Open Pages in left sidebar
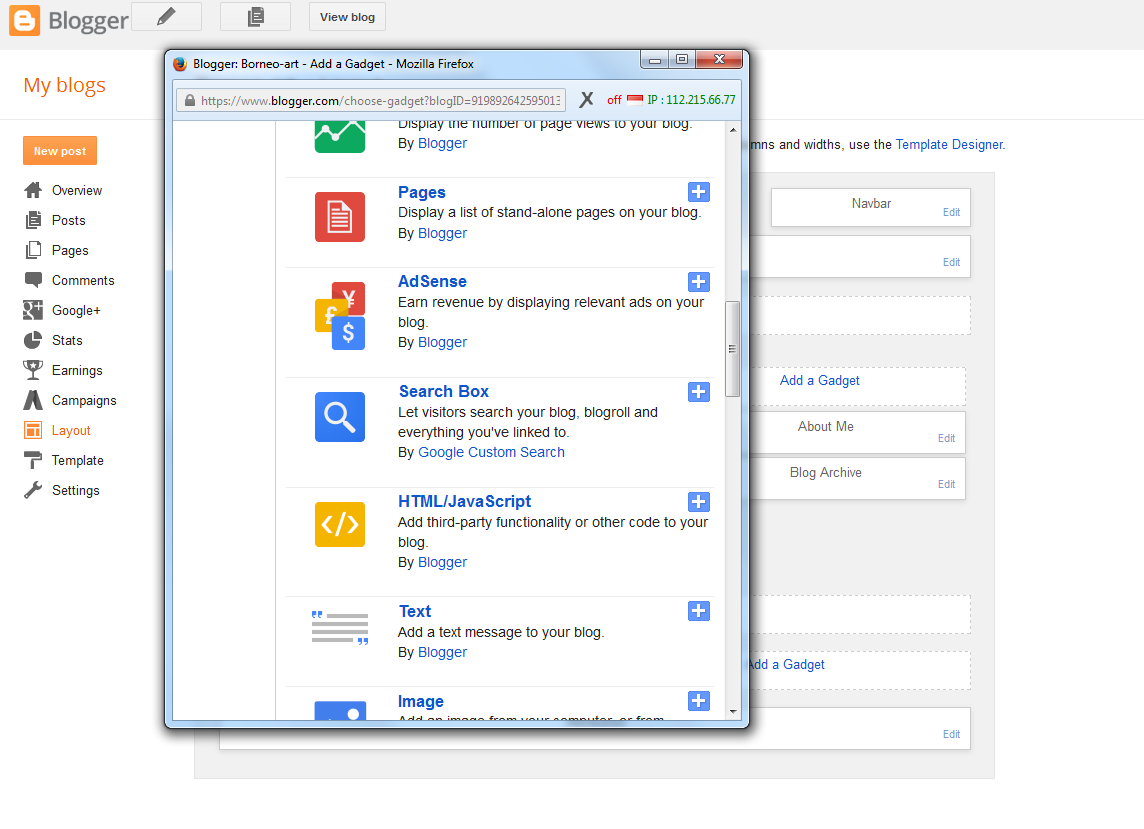1144x829 pixels. pyautogui.click(x=70, y=250)
